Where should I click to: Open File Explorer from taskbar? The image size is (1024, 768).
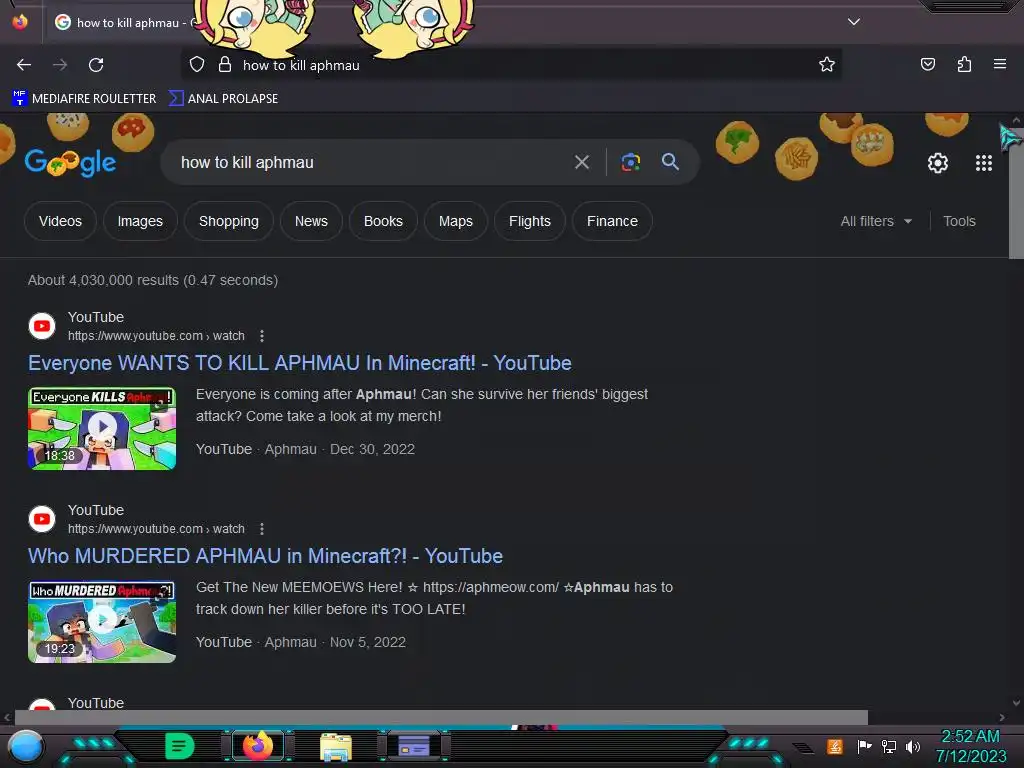(x=336, y=746)
